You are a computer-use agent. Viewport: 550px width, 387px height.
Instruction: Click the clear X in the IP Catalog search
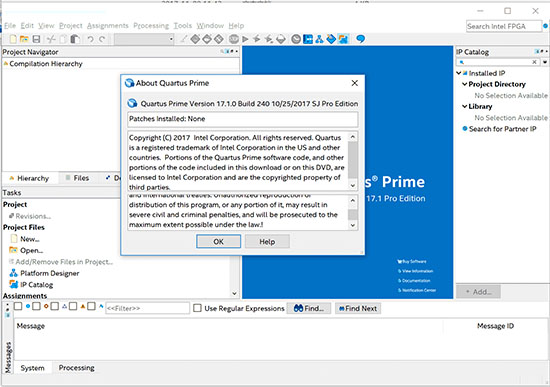coord(534,62)
